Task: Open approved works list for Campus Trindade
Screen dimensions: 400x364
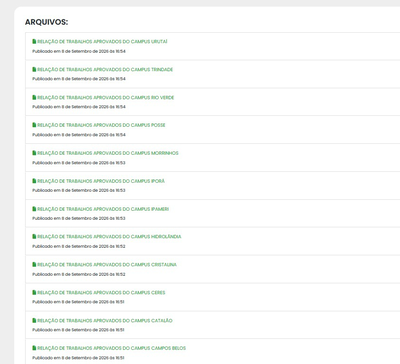Action: 105,70
